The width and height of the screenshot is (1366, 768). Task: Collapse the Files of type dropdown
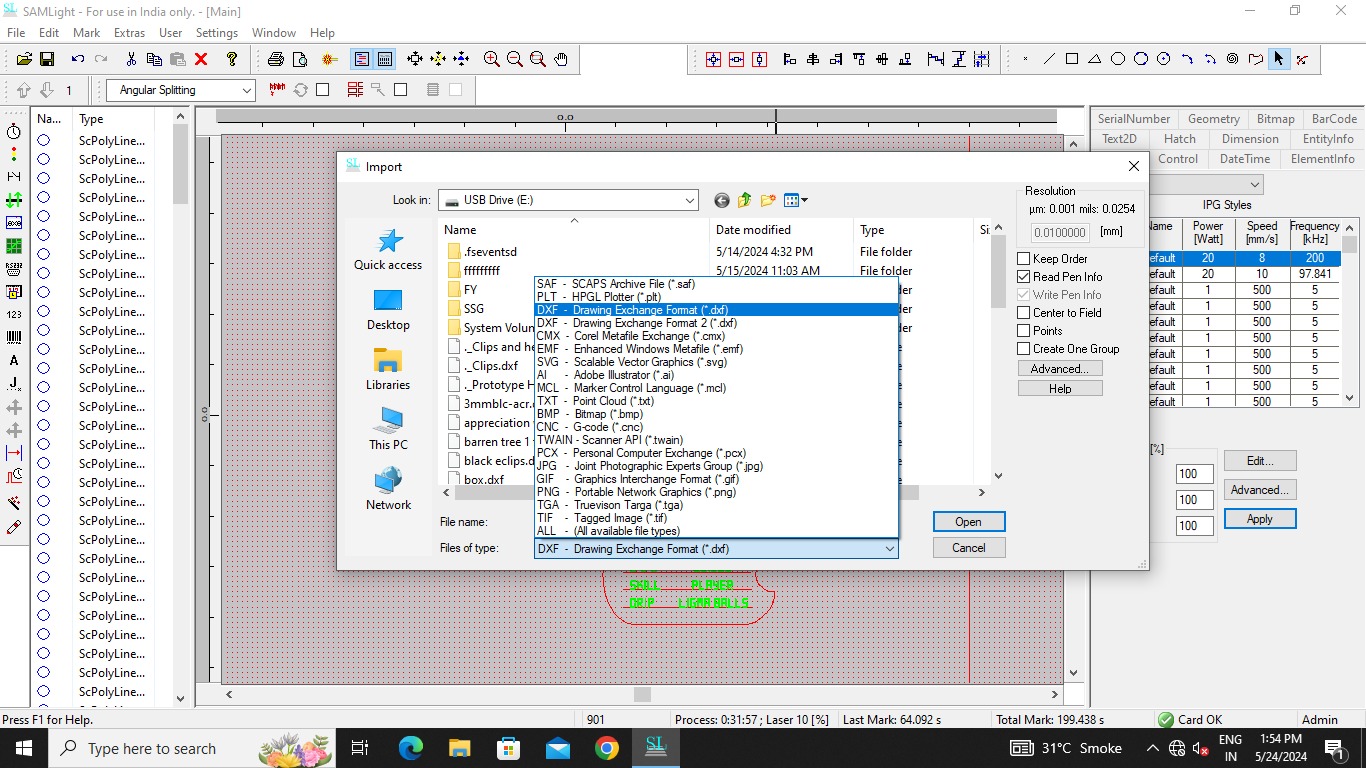coord(889,548)
